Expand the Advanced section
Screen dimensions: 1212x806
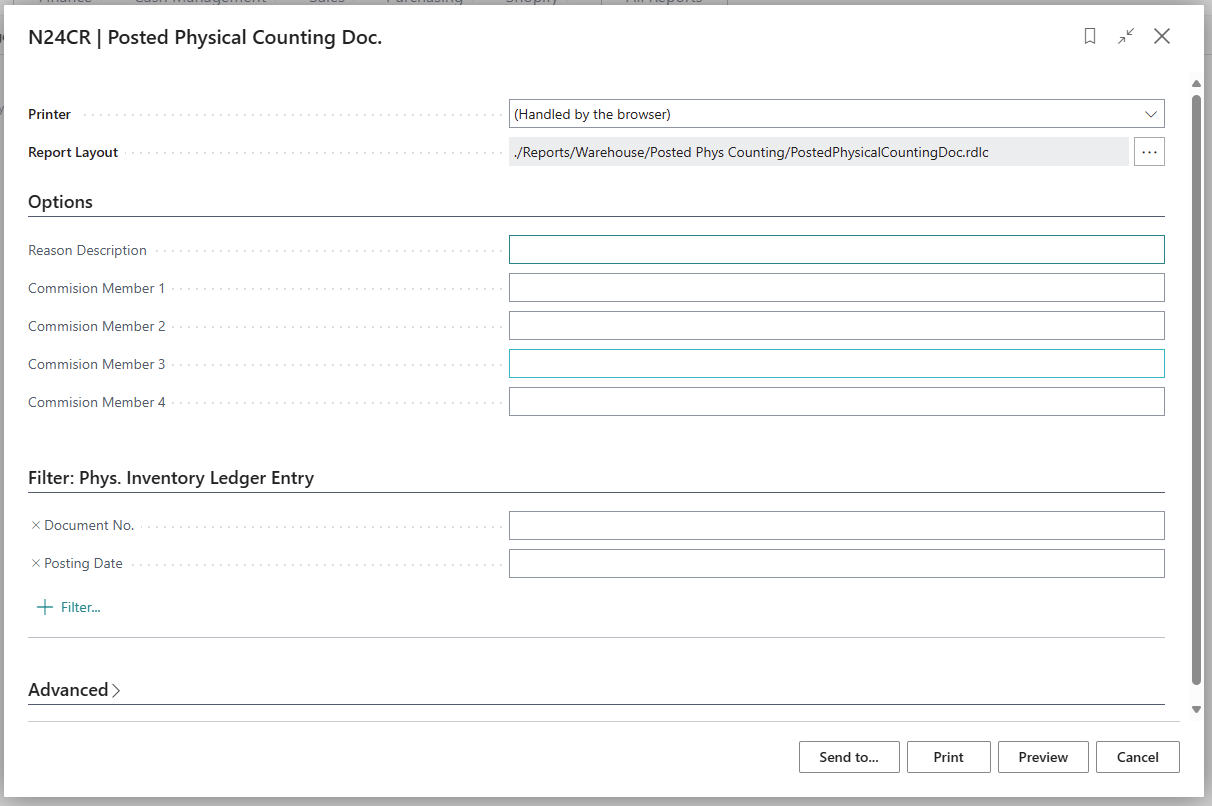click(x=74, y=690)
